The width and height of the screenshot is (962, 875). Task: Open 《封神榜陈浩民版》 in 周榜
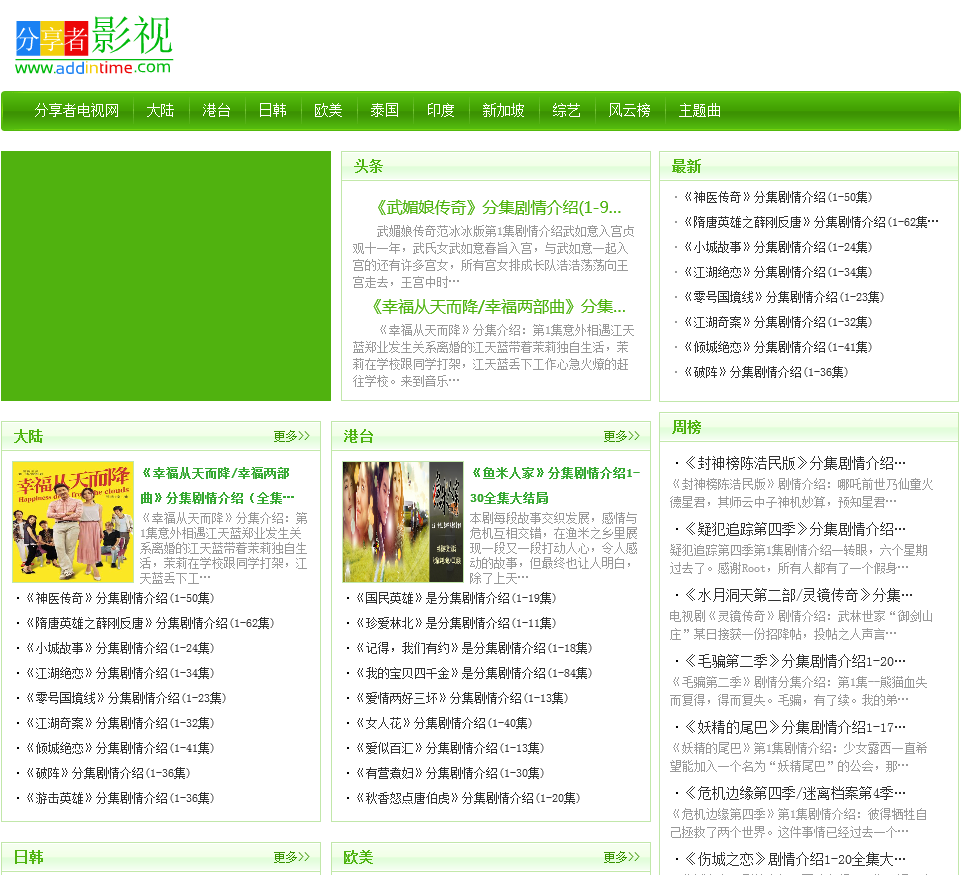pos(795,463)
